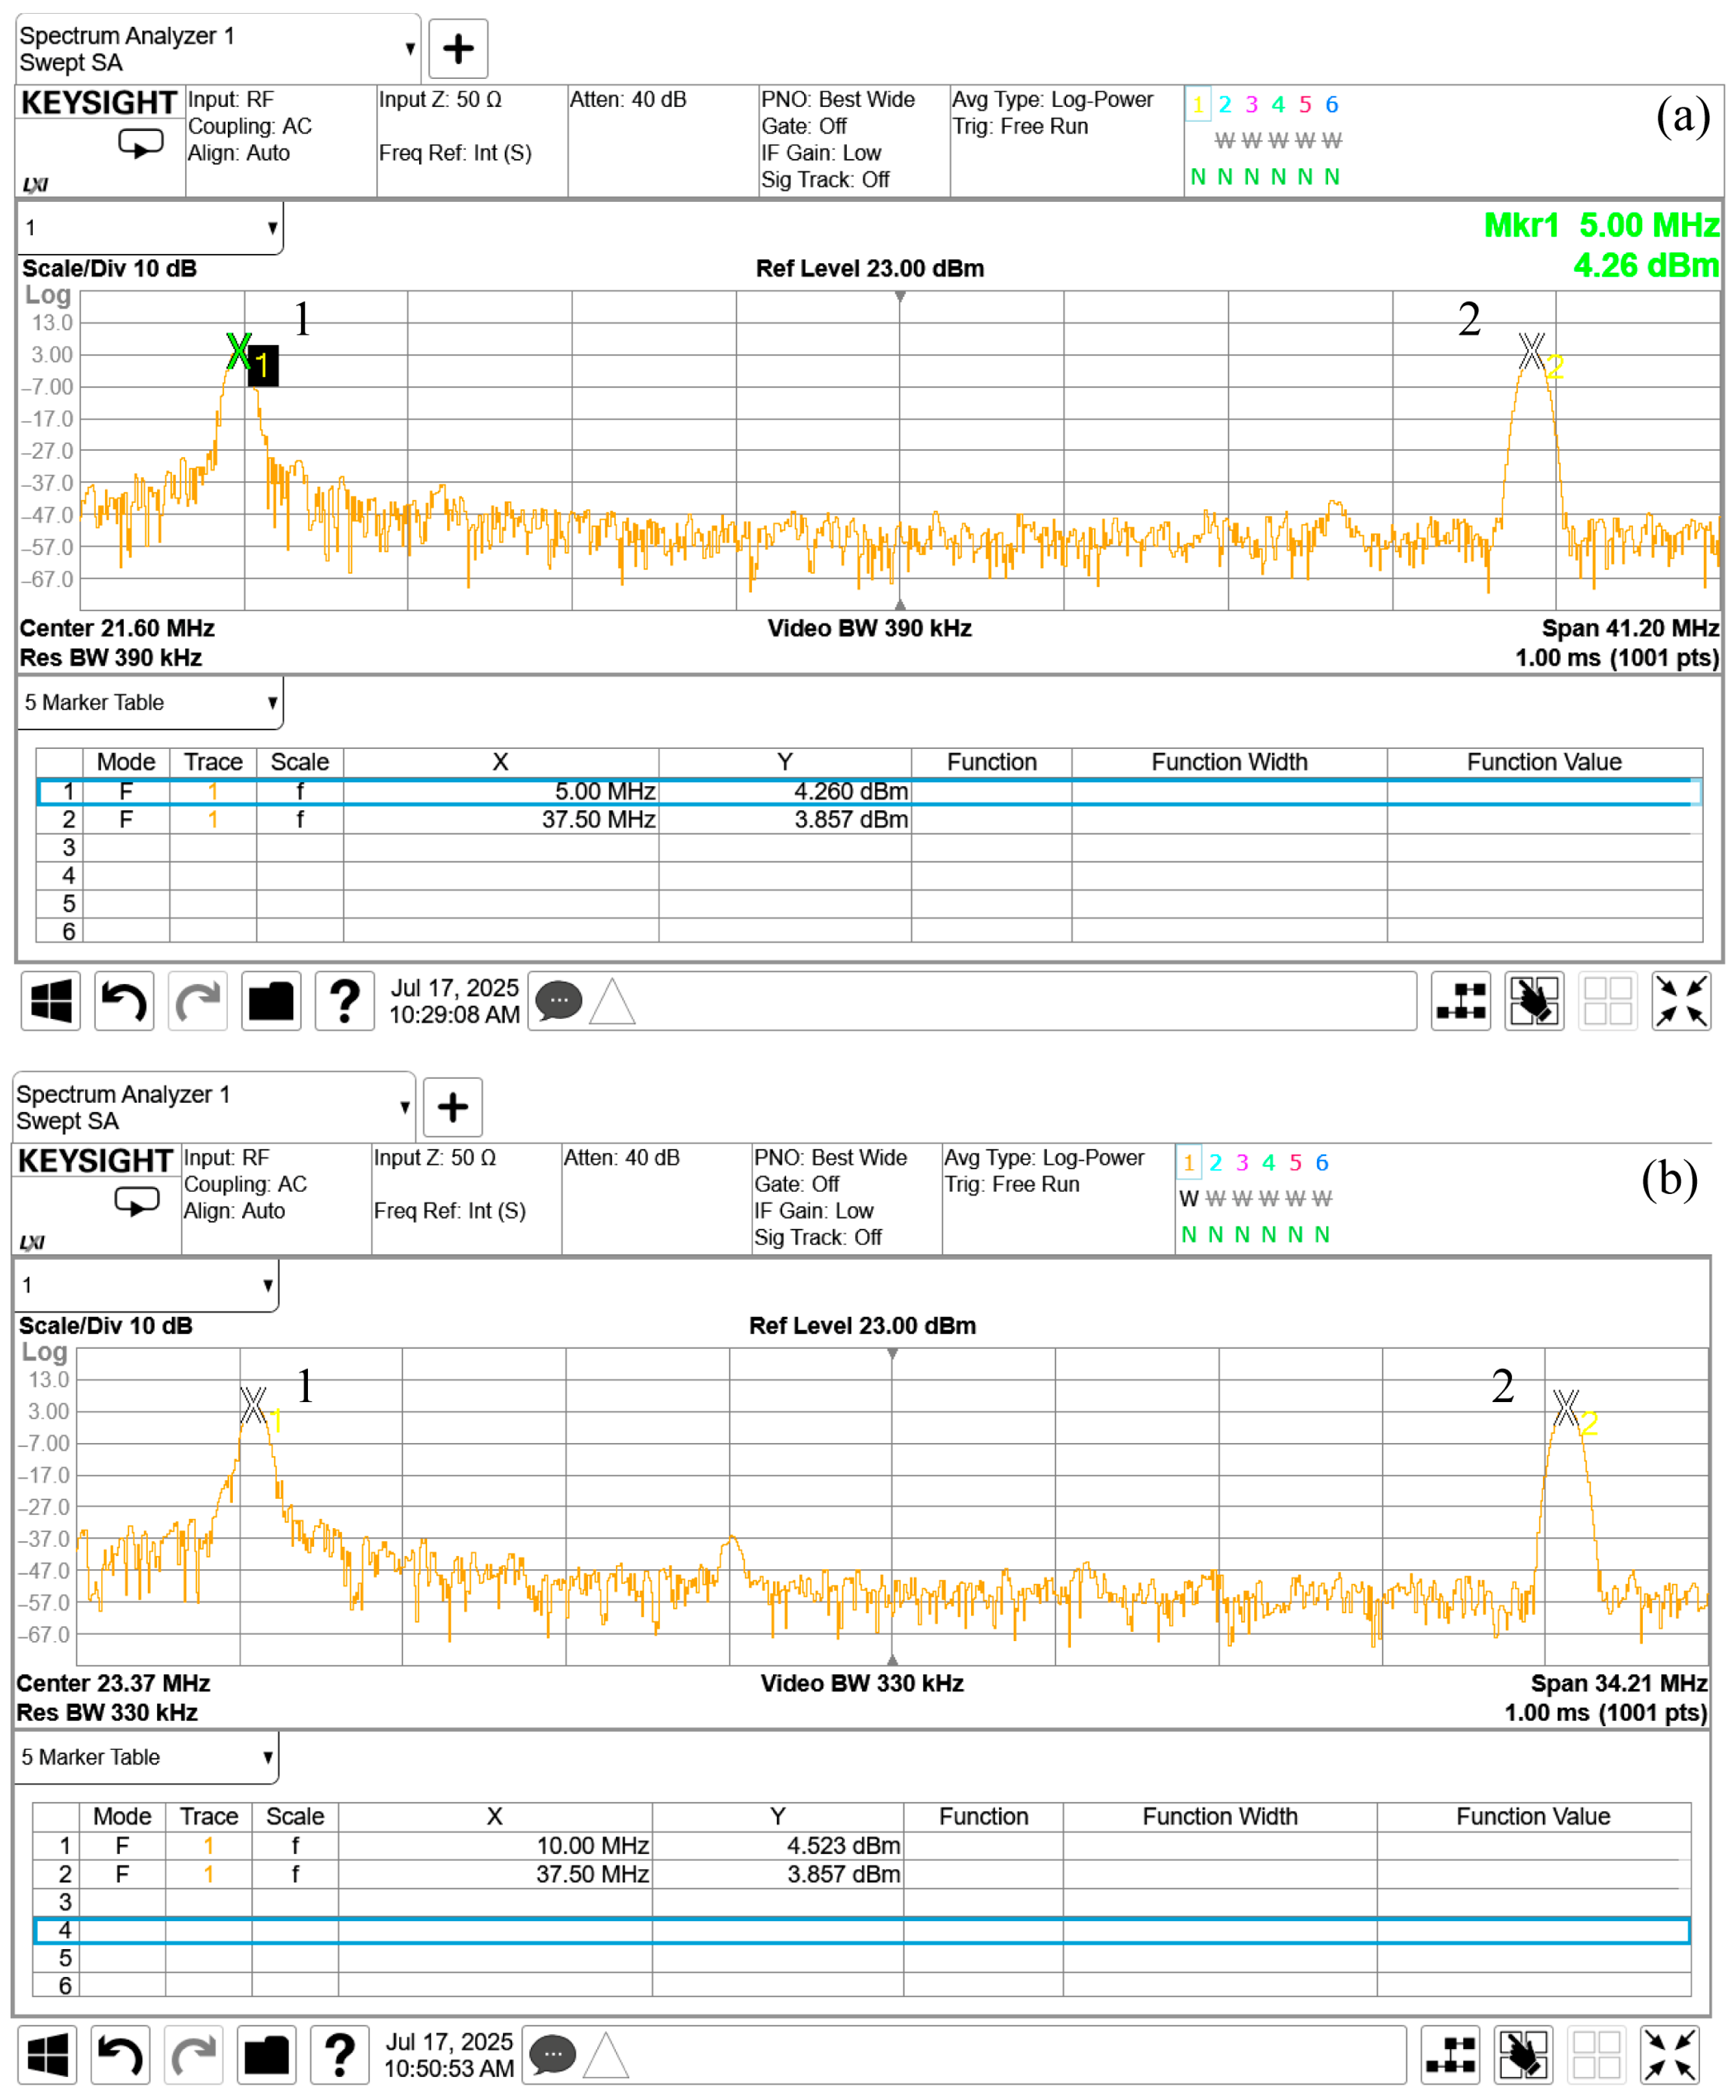1736x2100 pixels.
Task: Click the Res BW 330 kHz label
Action: (107, 1712)
